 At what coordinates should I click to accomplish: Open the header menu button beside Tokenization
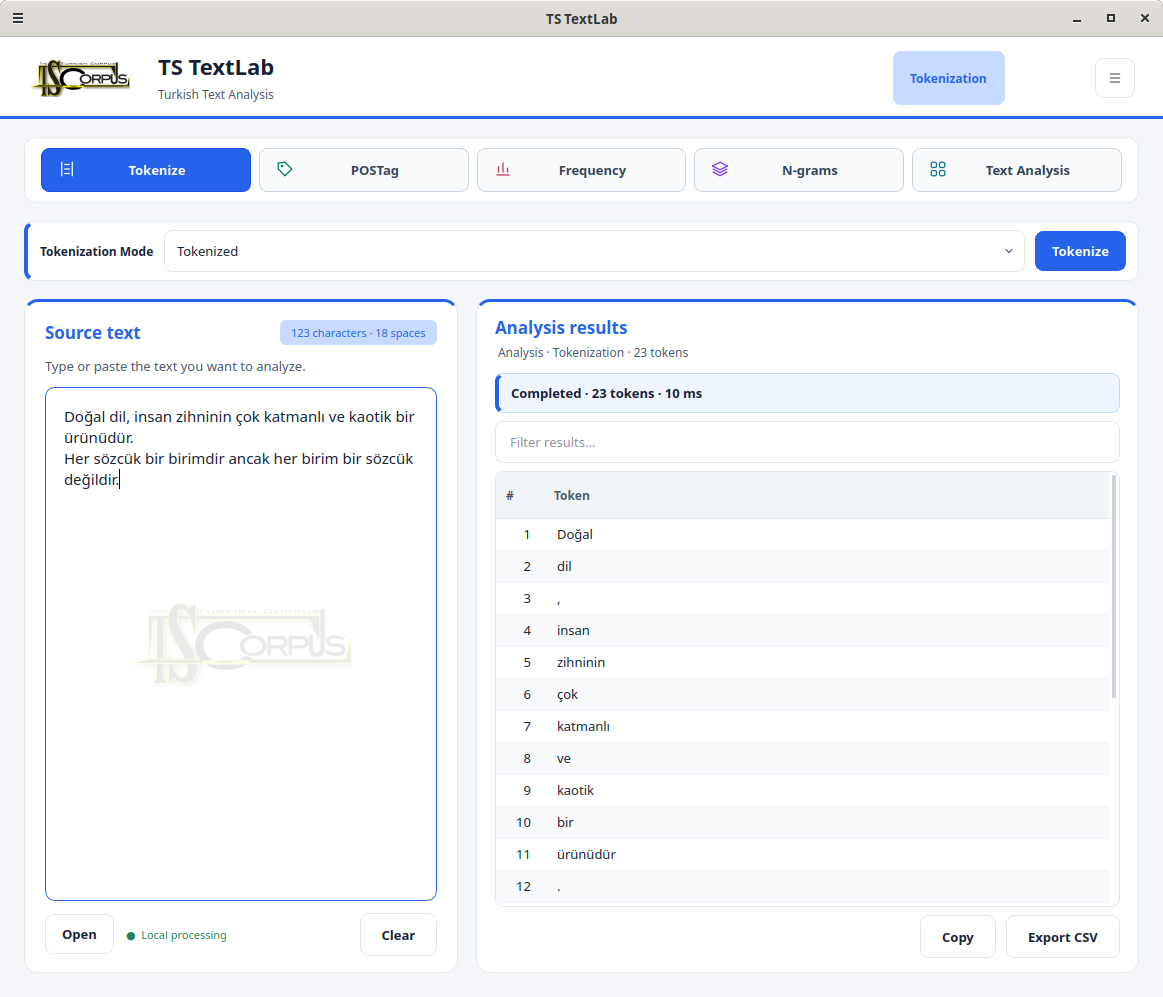[1114, 78]
